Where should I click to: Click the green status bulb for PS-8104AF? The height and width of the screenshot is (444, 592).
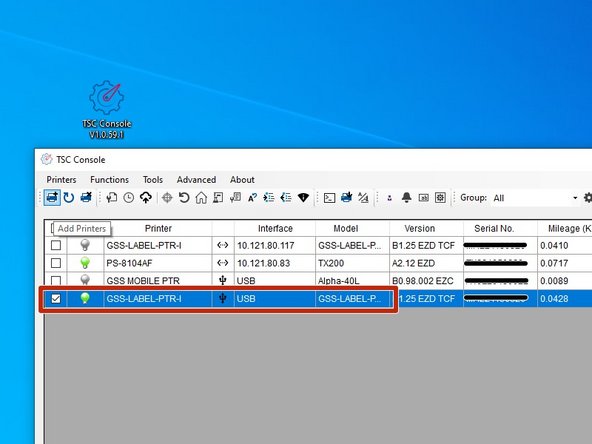[85, 262]
